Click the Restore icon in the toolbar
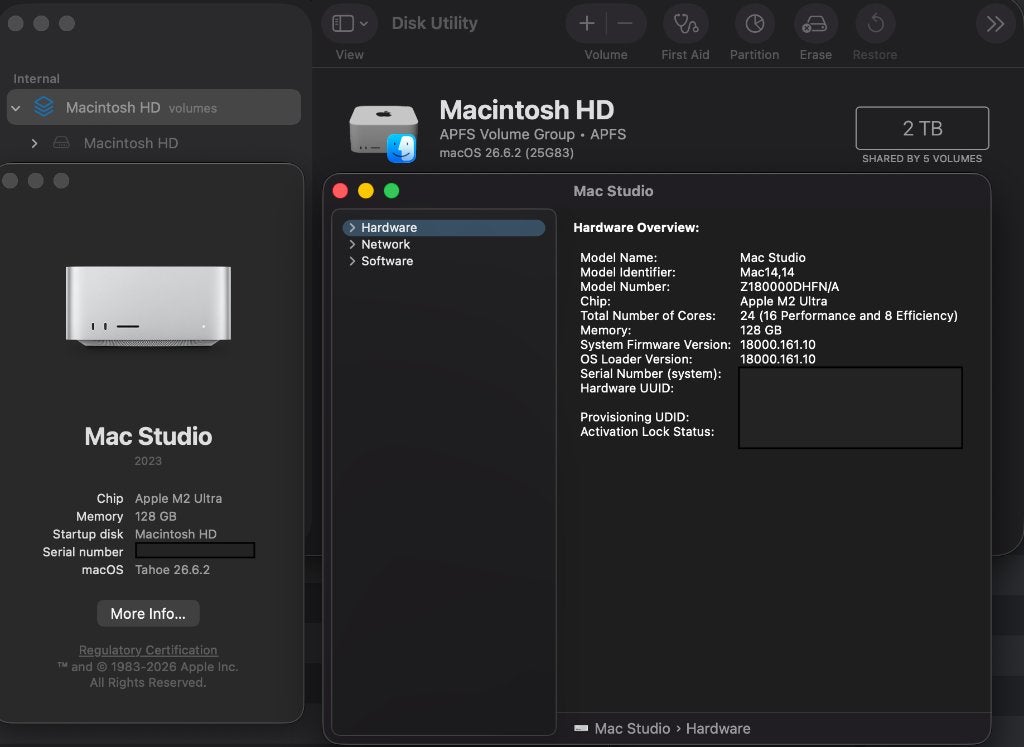The height and width of the screenshot is (747, 1024). tap(875, 24)
